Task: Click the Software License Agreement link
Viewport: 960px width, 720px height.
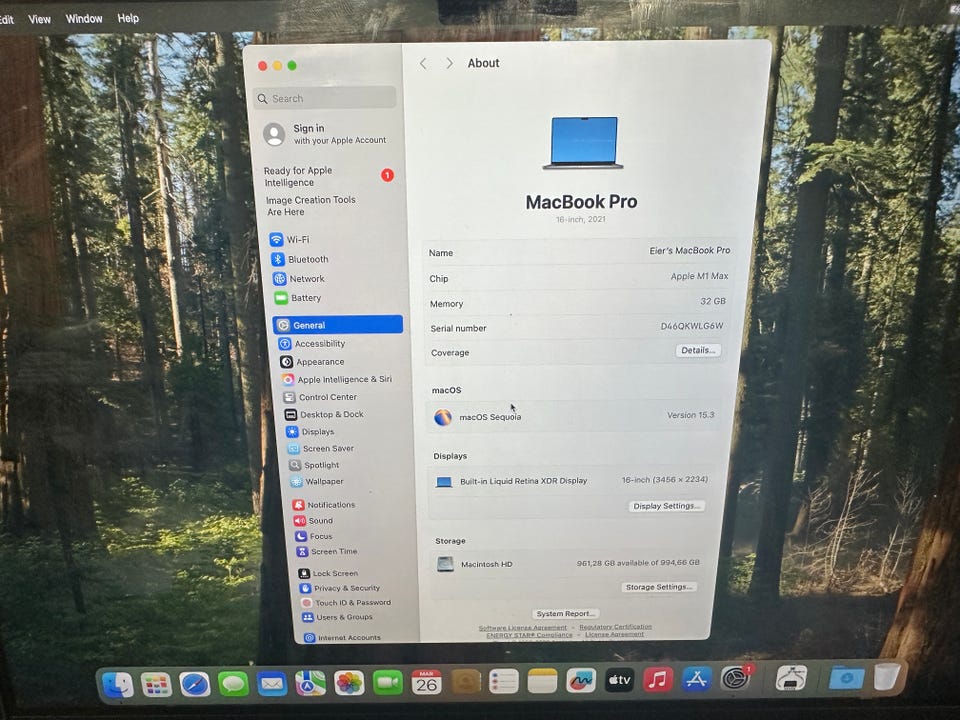Action: 522,628
